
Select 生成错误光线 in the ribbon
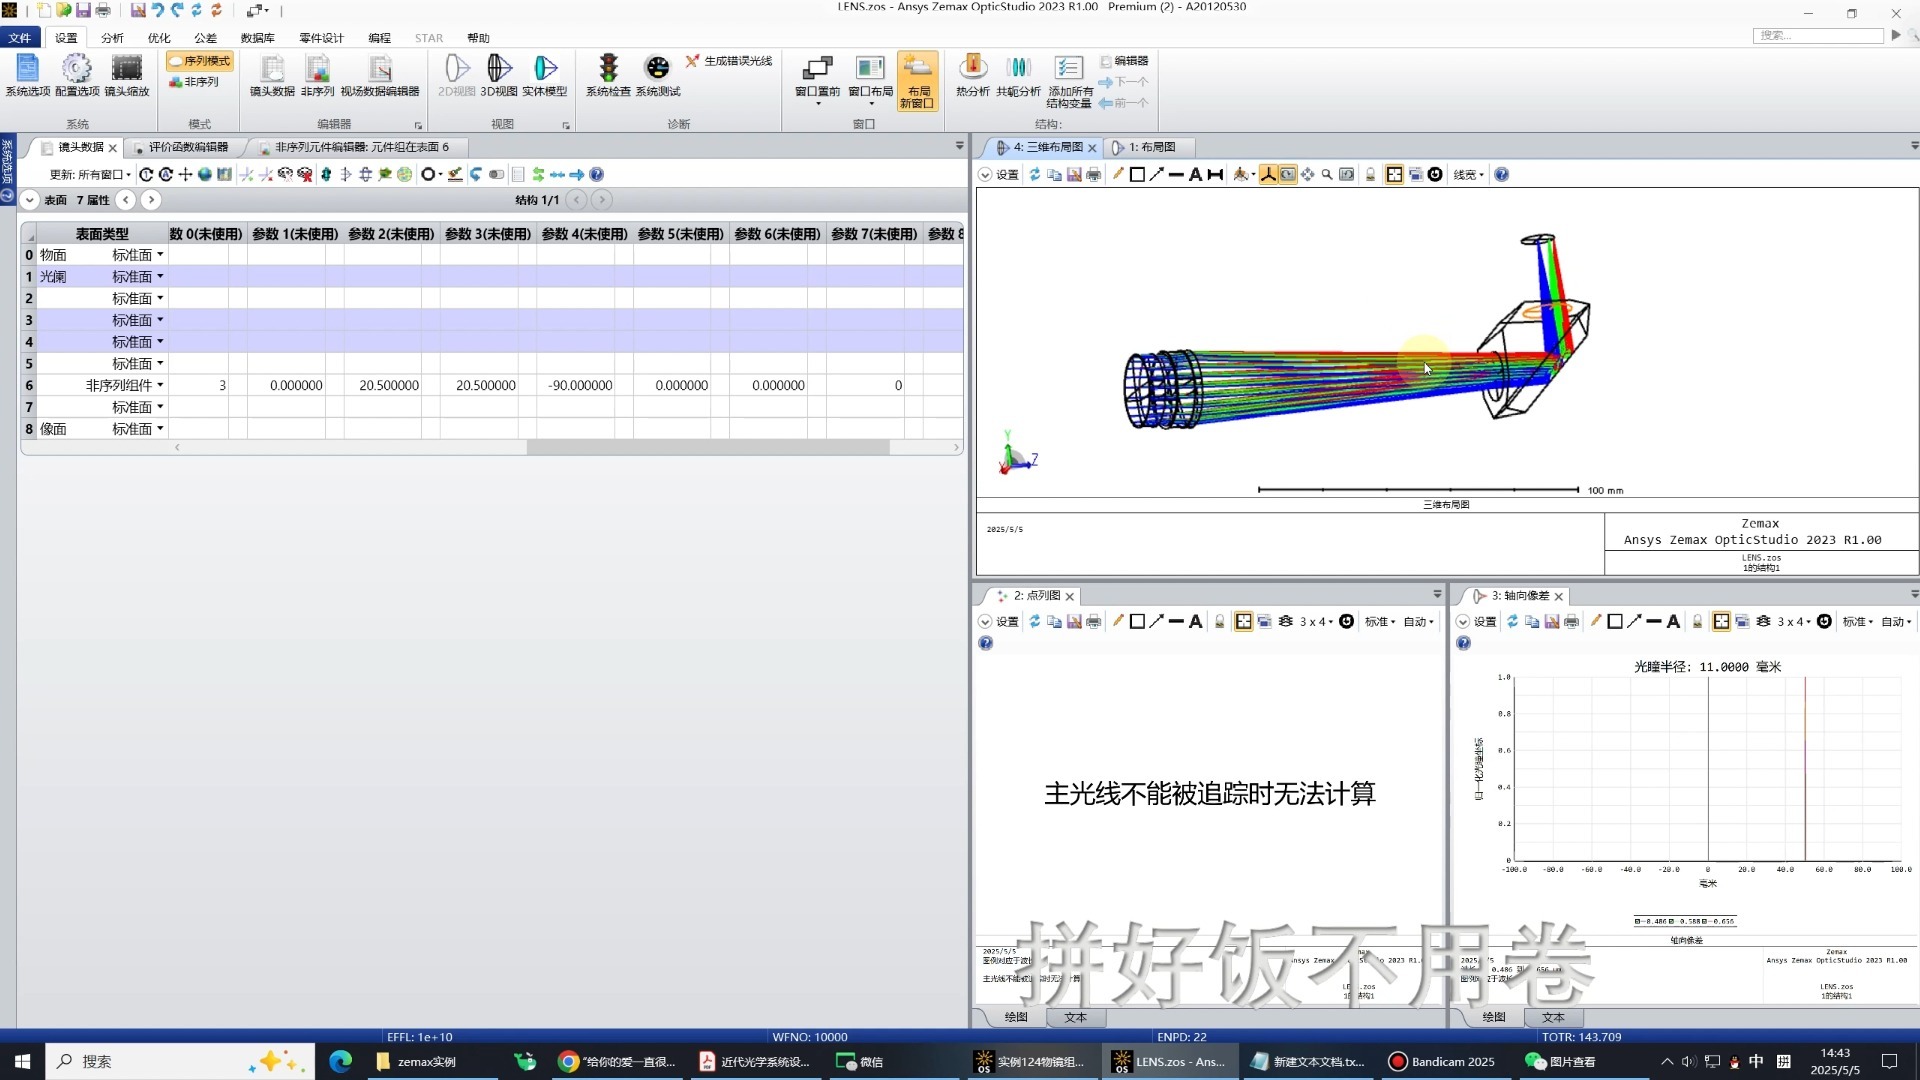729,61
